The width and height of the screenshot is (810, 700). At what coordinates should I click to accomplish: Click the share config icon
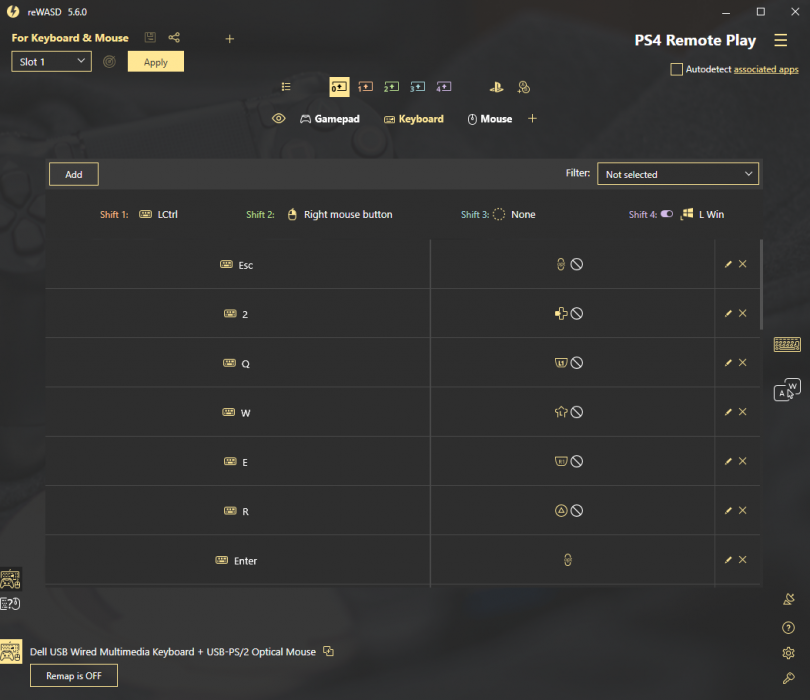coord(174,38)
